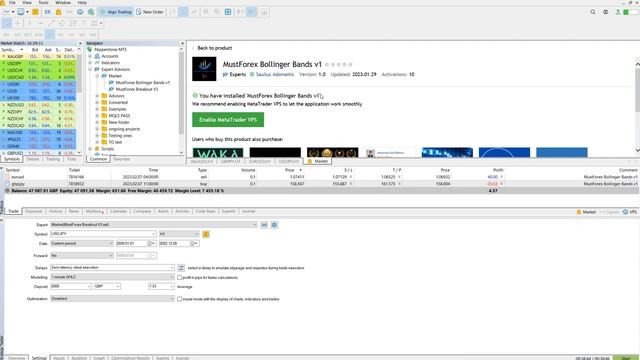Click the expert settings gear icon
Image resolution: width=640 pixels, height=360 pixels.
[x=274, y=225]
